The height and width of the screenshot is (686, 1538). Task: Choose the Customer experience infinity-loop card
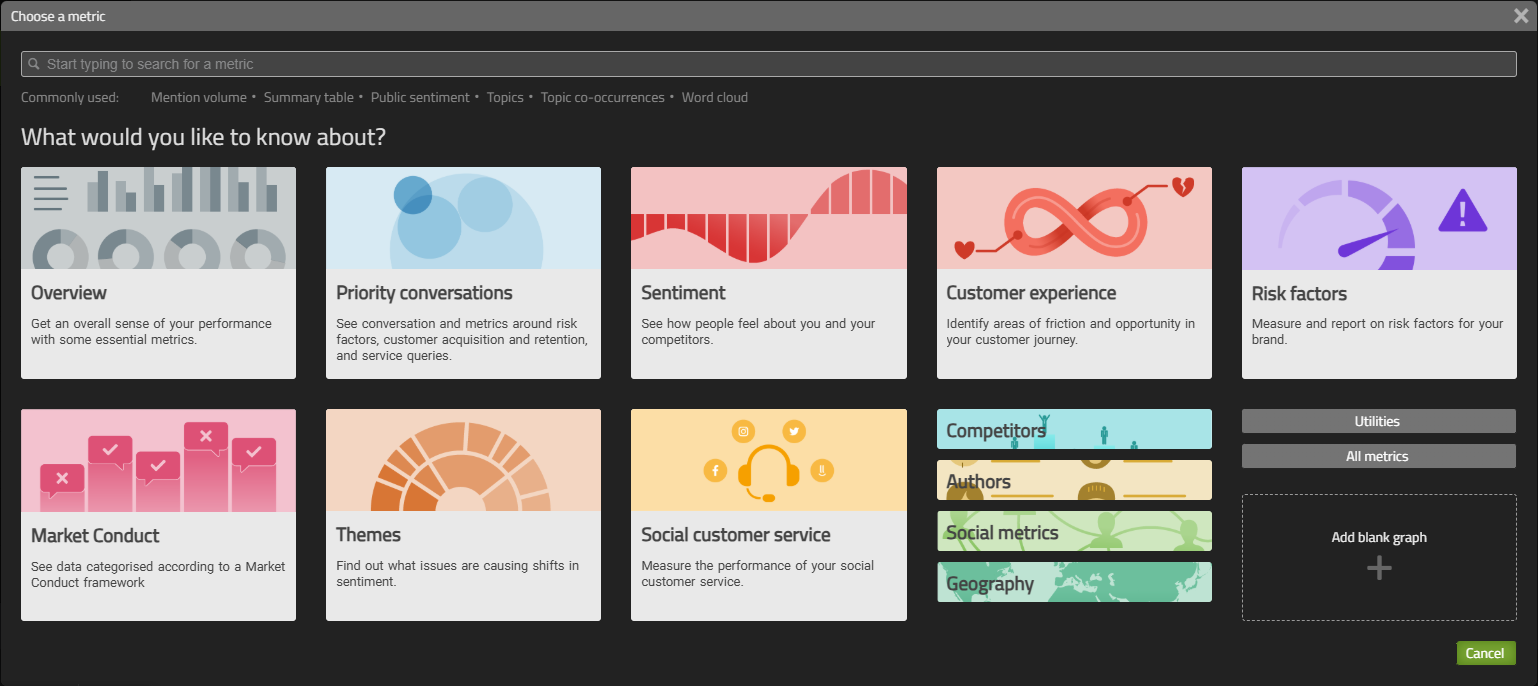click(x=1074, y=273)
